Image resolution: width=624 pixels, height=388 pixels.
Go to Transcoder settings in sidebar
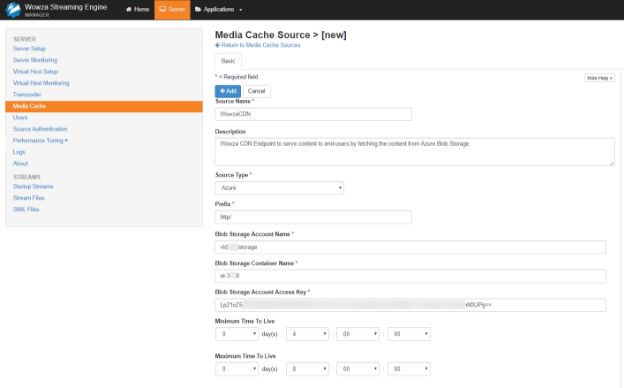[x=27, y=95]
